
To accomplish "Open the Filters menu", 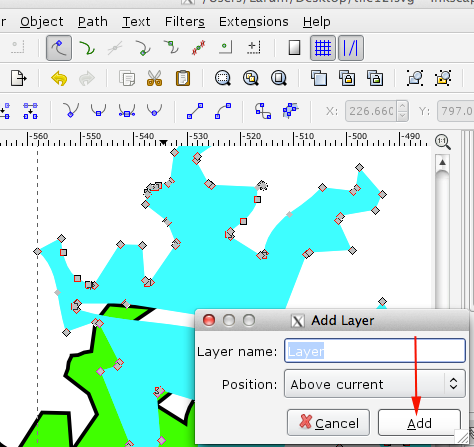I will click(185, 22).
